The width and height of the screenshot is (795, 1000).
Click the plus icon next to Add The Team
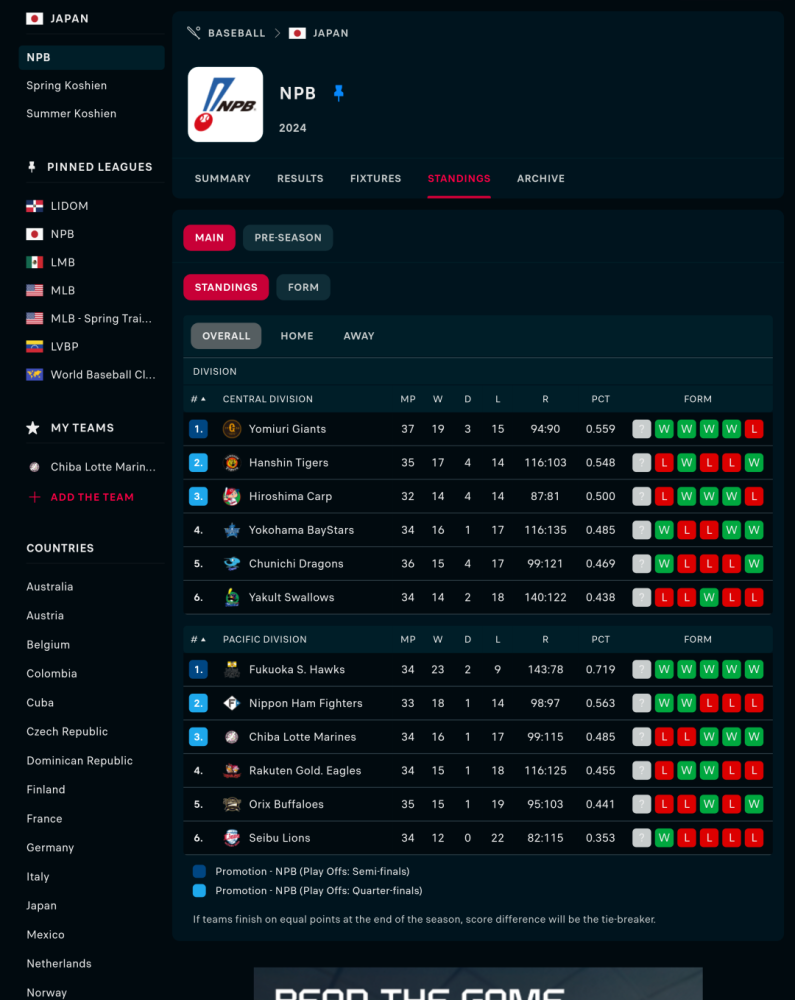(x=34, y=497)
